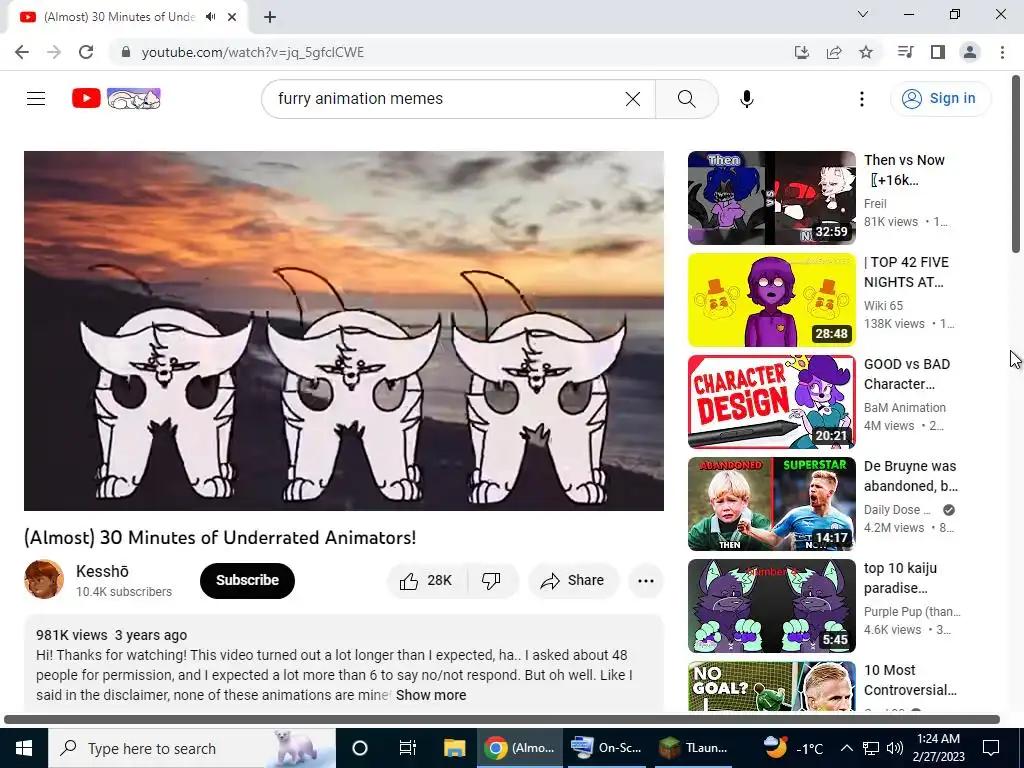Open '| TOP 42 FIVE NIGHTS AT...' title
Screen dimensions: 1024x768
click(x=906, y=272)
